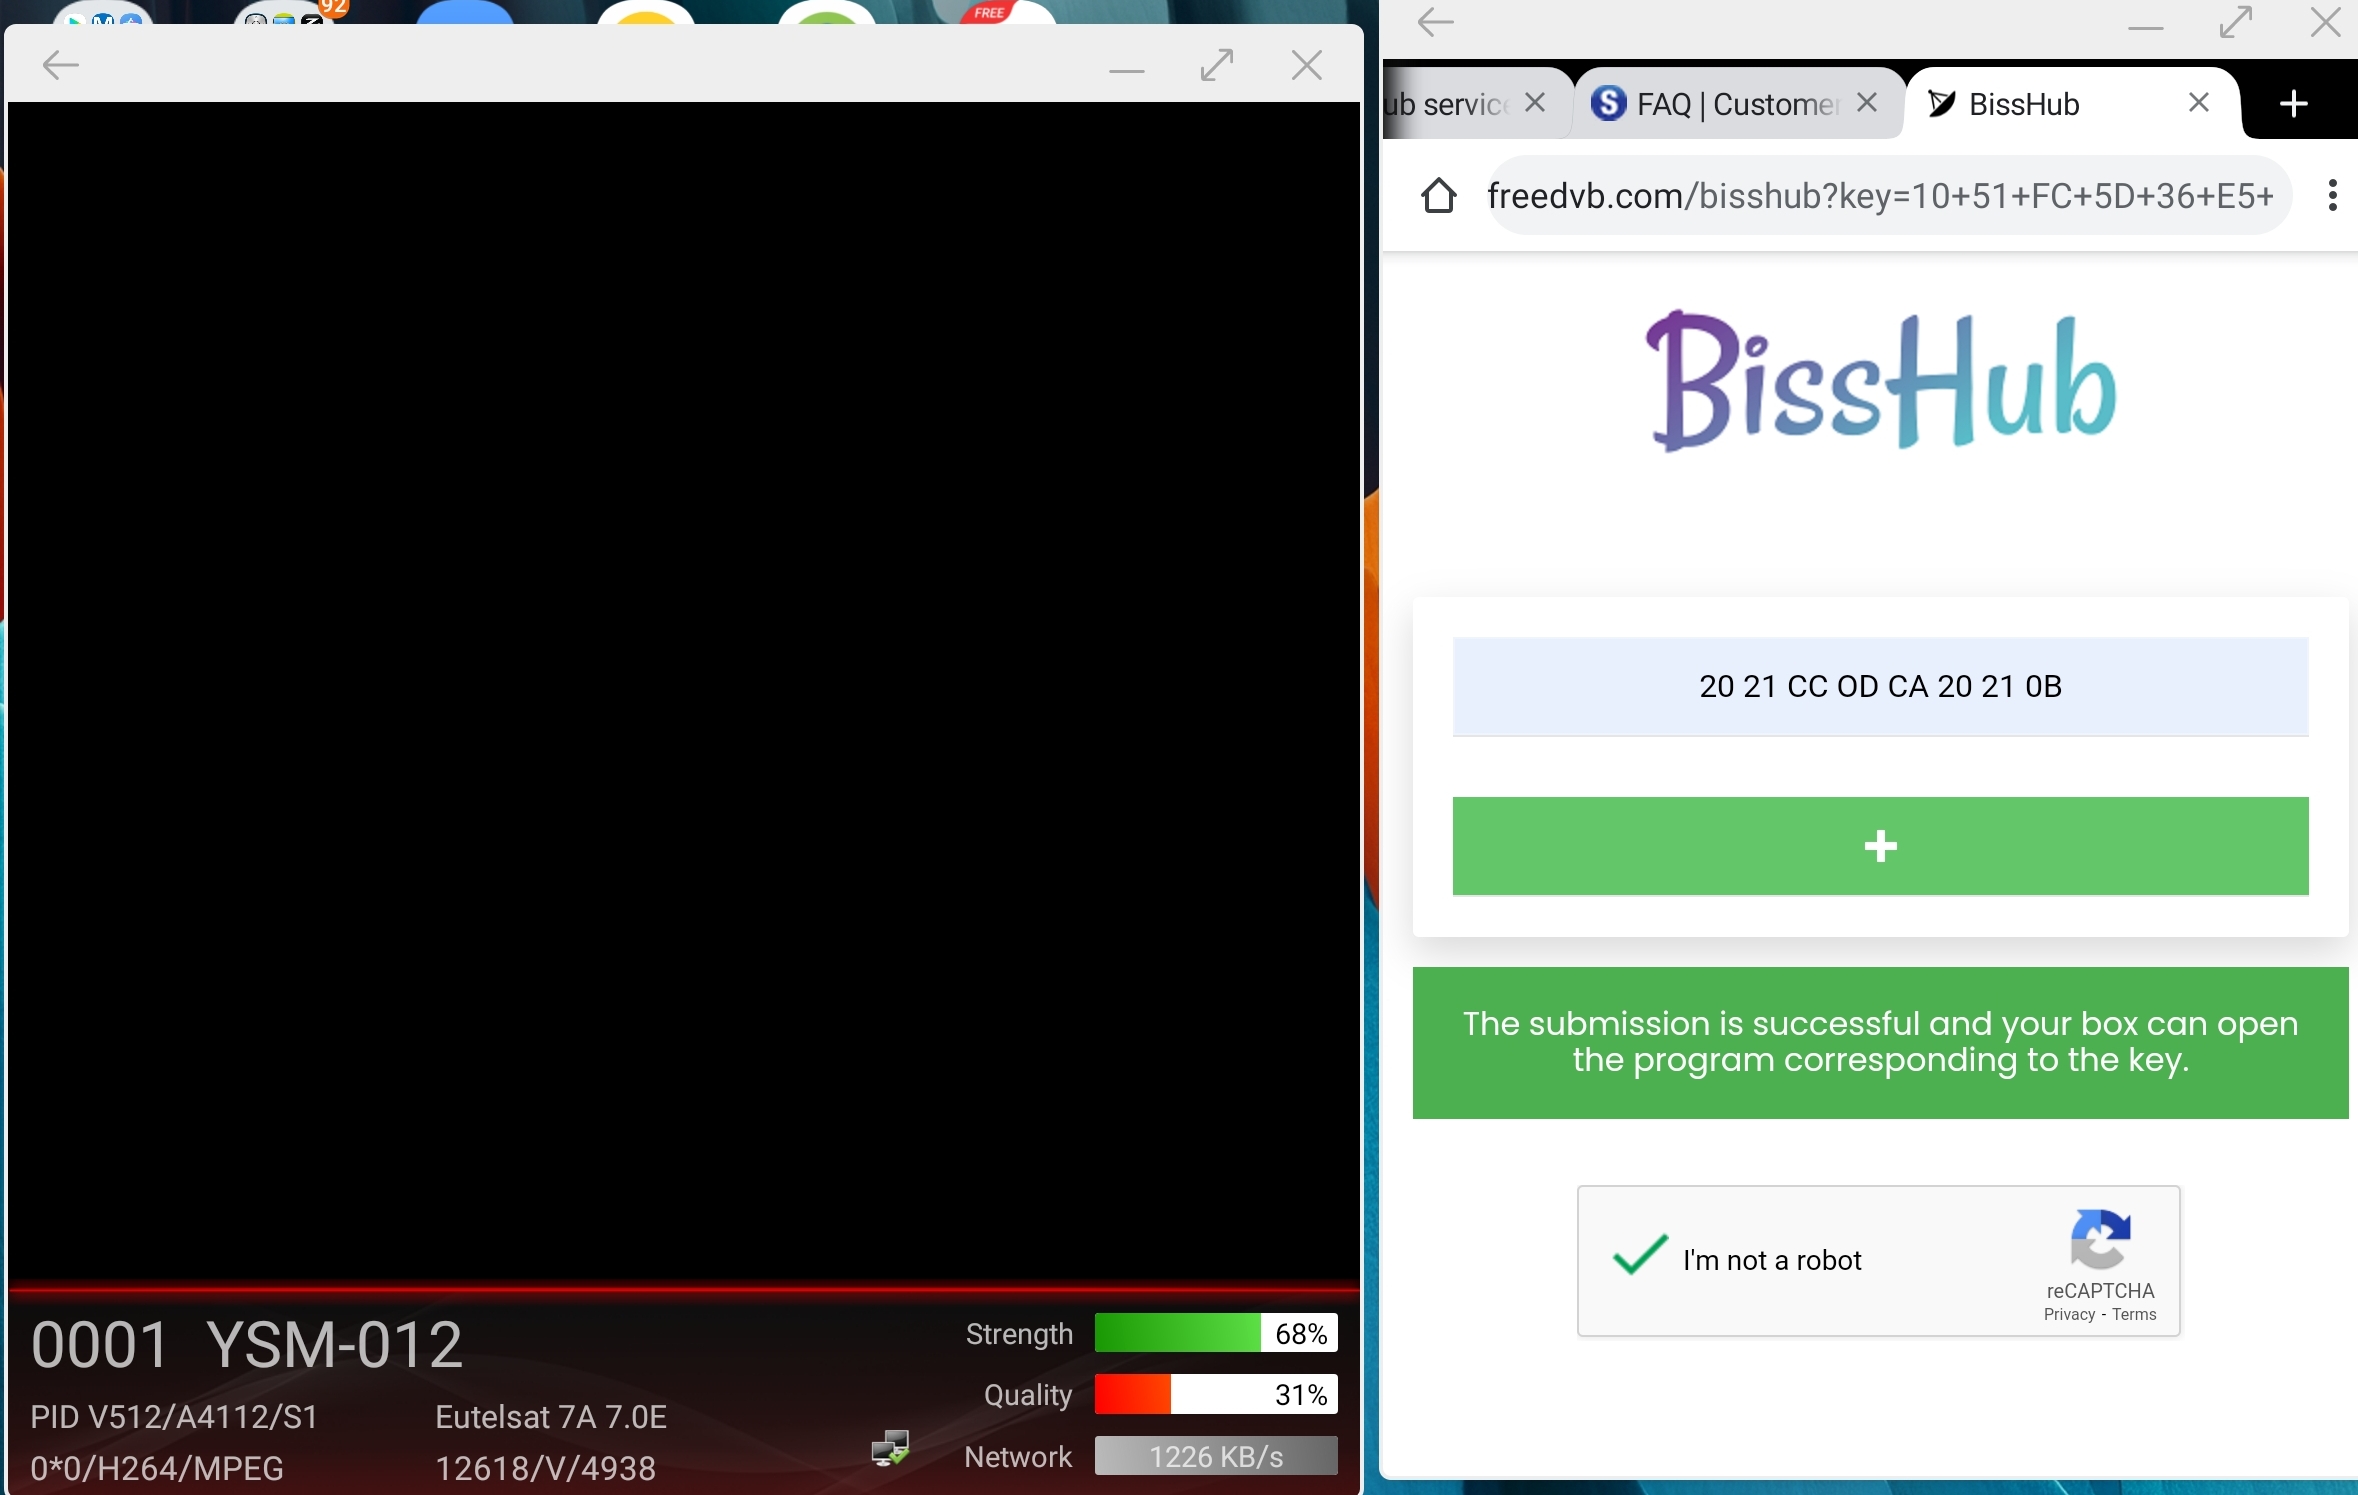The width and height of the screenshot is (2358, 1495).
Task: Click the new tab plus icon
Action: point(2294,105)
